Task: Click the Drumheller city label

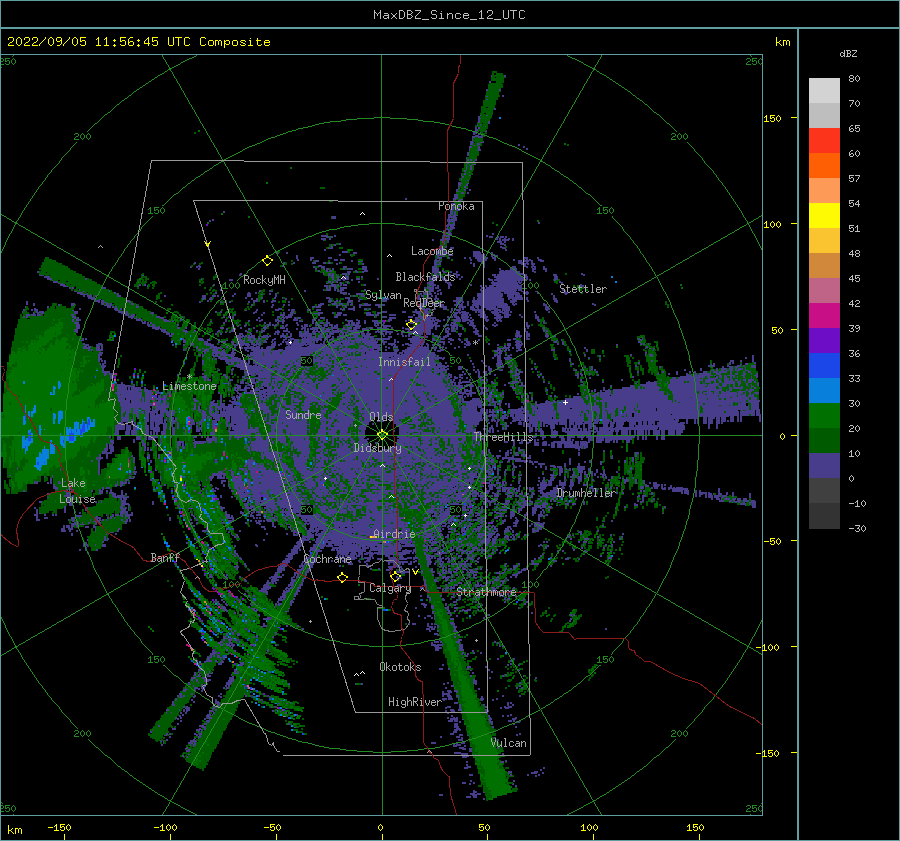Action: point(585,493)
